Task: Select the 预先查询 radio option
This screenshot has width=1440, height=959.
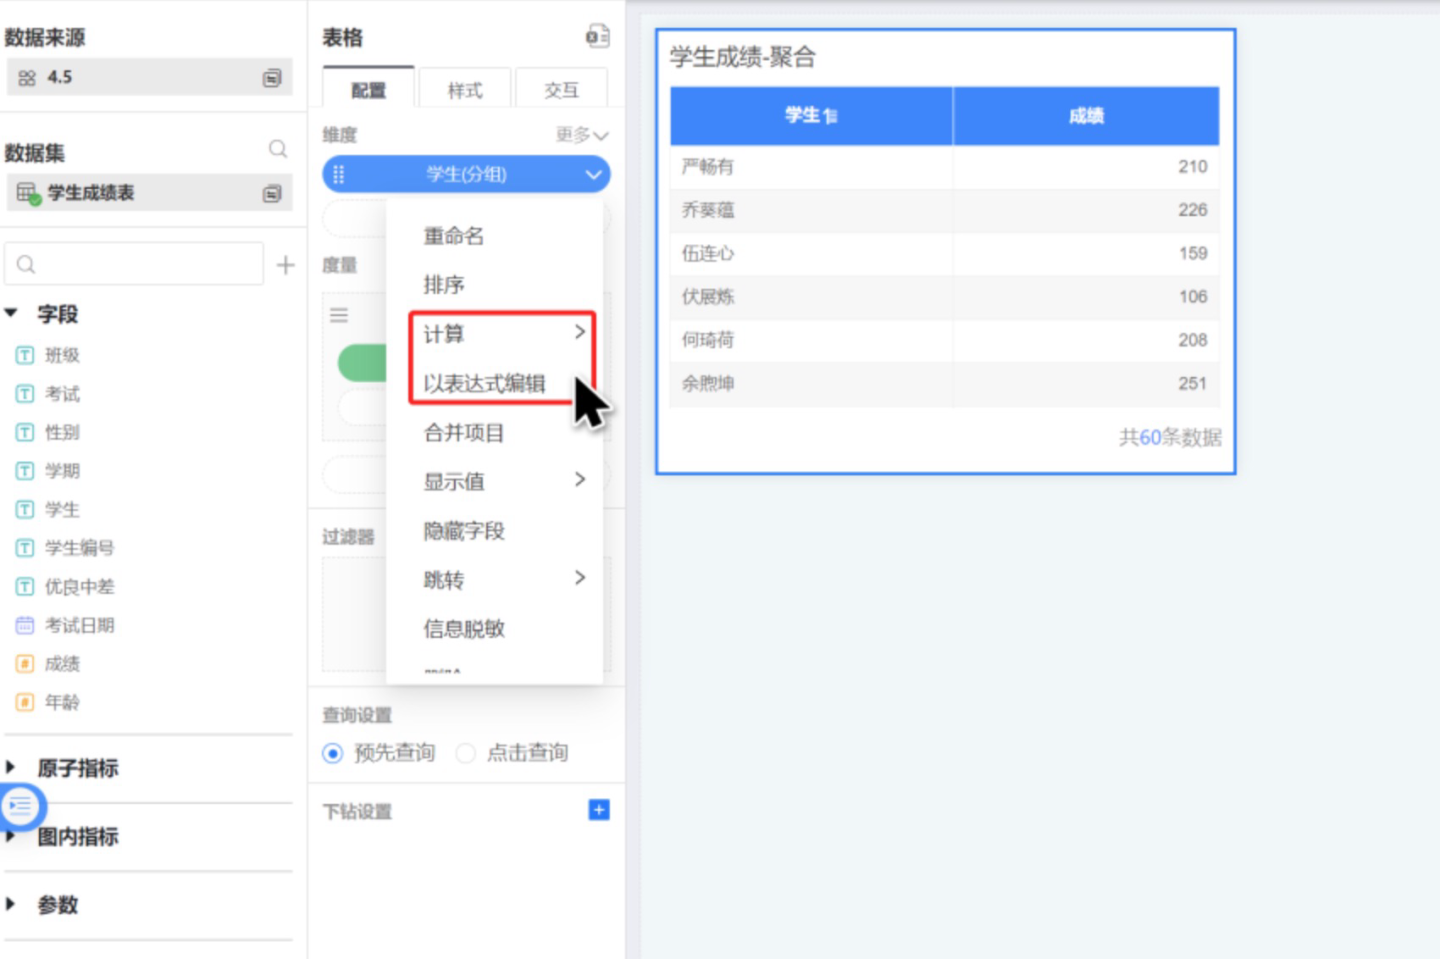Action: [333, 753]
